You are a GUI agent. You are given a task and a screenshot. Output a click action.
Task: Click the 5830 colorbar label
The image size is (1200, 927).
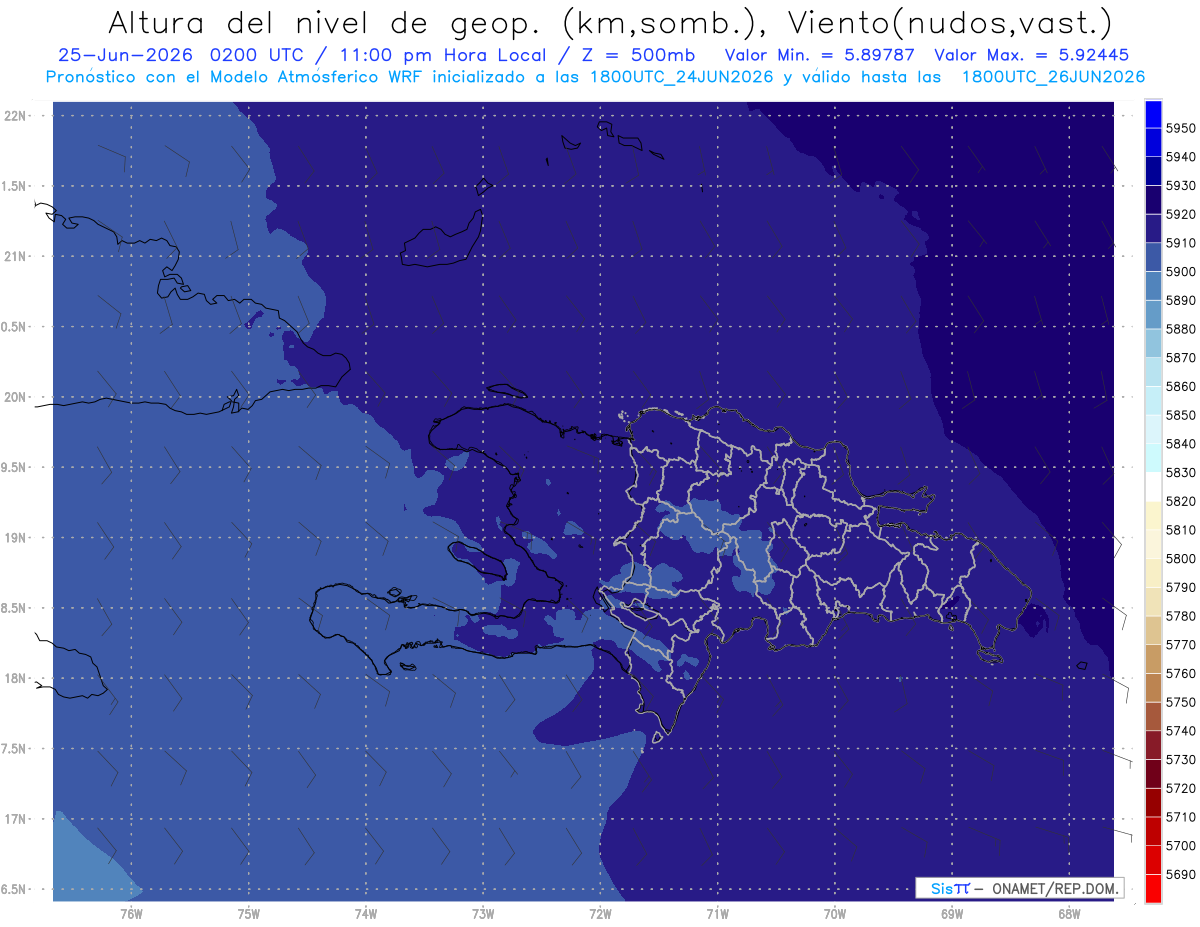(1180, 473)
